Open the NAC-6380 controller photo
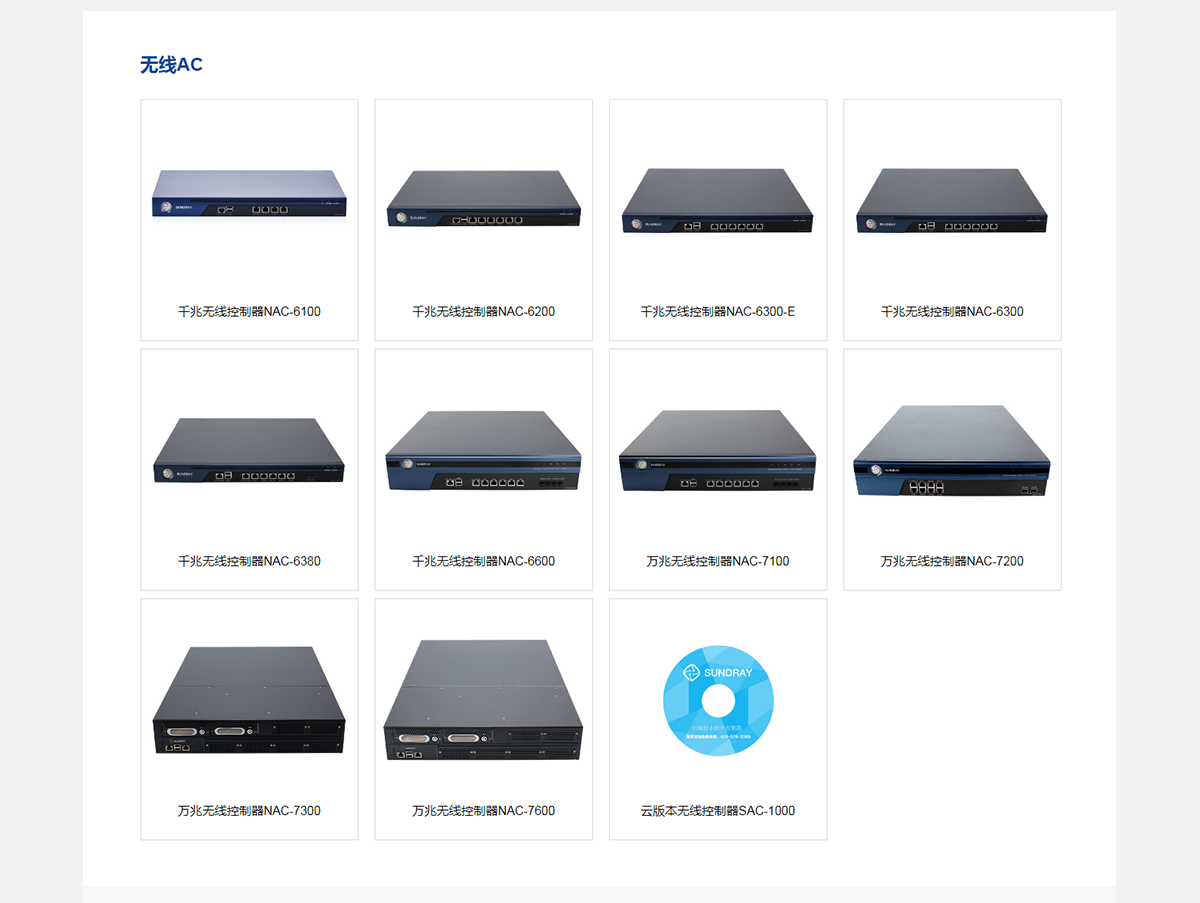The image size is (1200, 903). tap(249, 451)
